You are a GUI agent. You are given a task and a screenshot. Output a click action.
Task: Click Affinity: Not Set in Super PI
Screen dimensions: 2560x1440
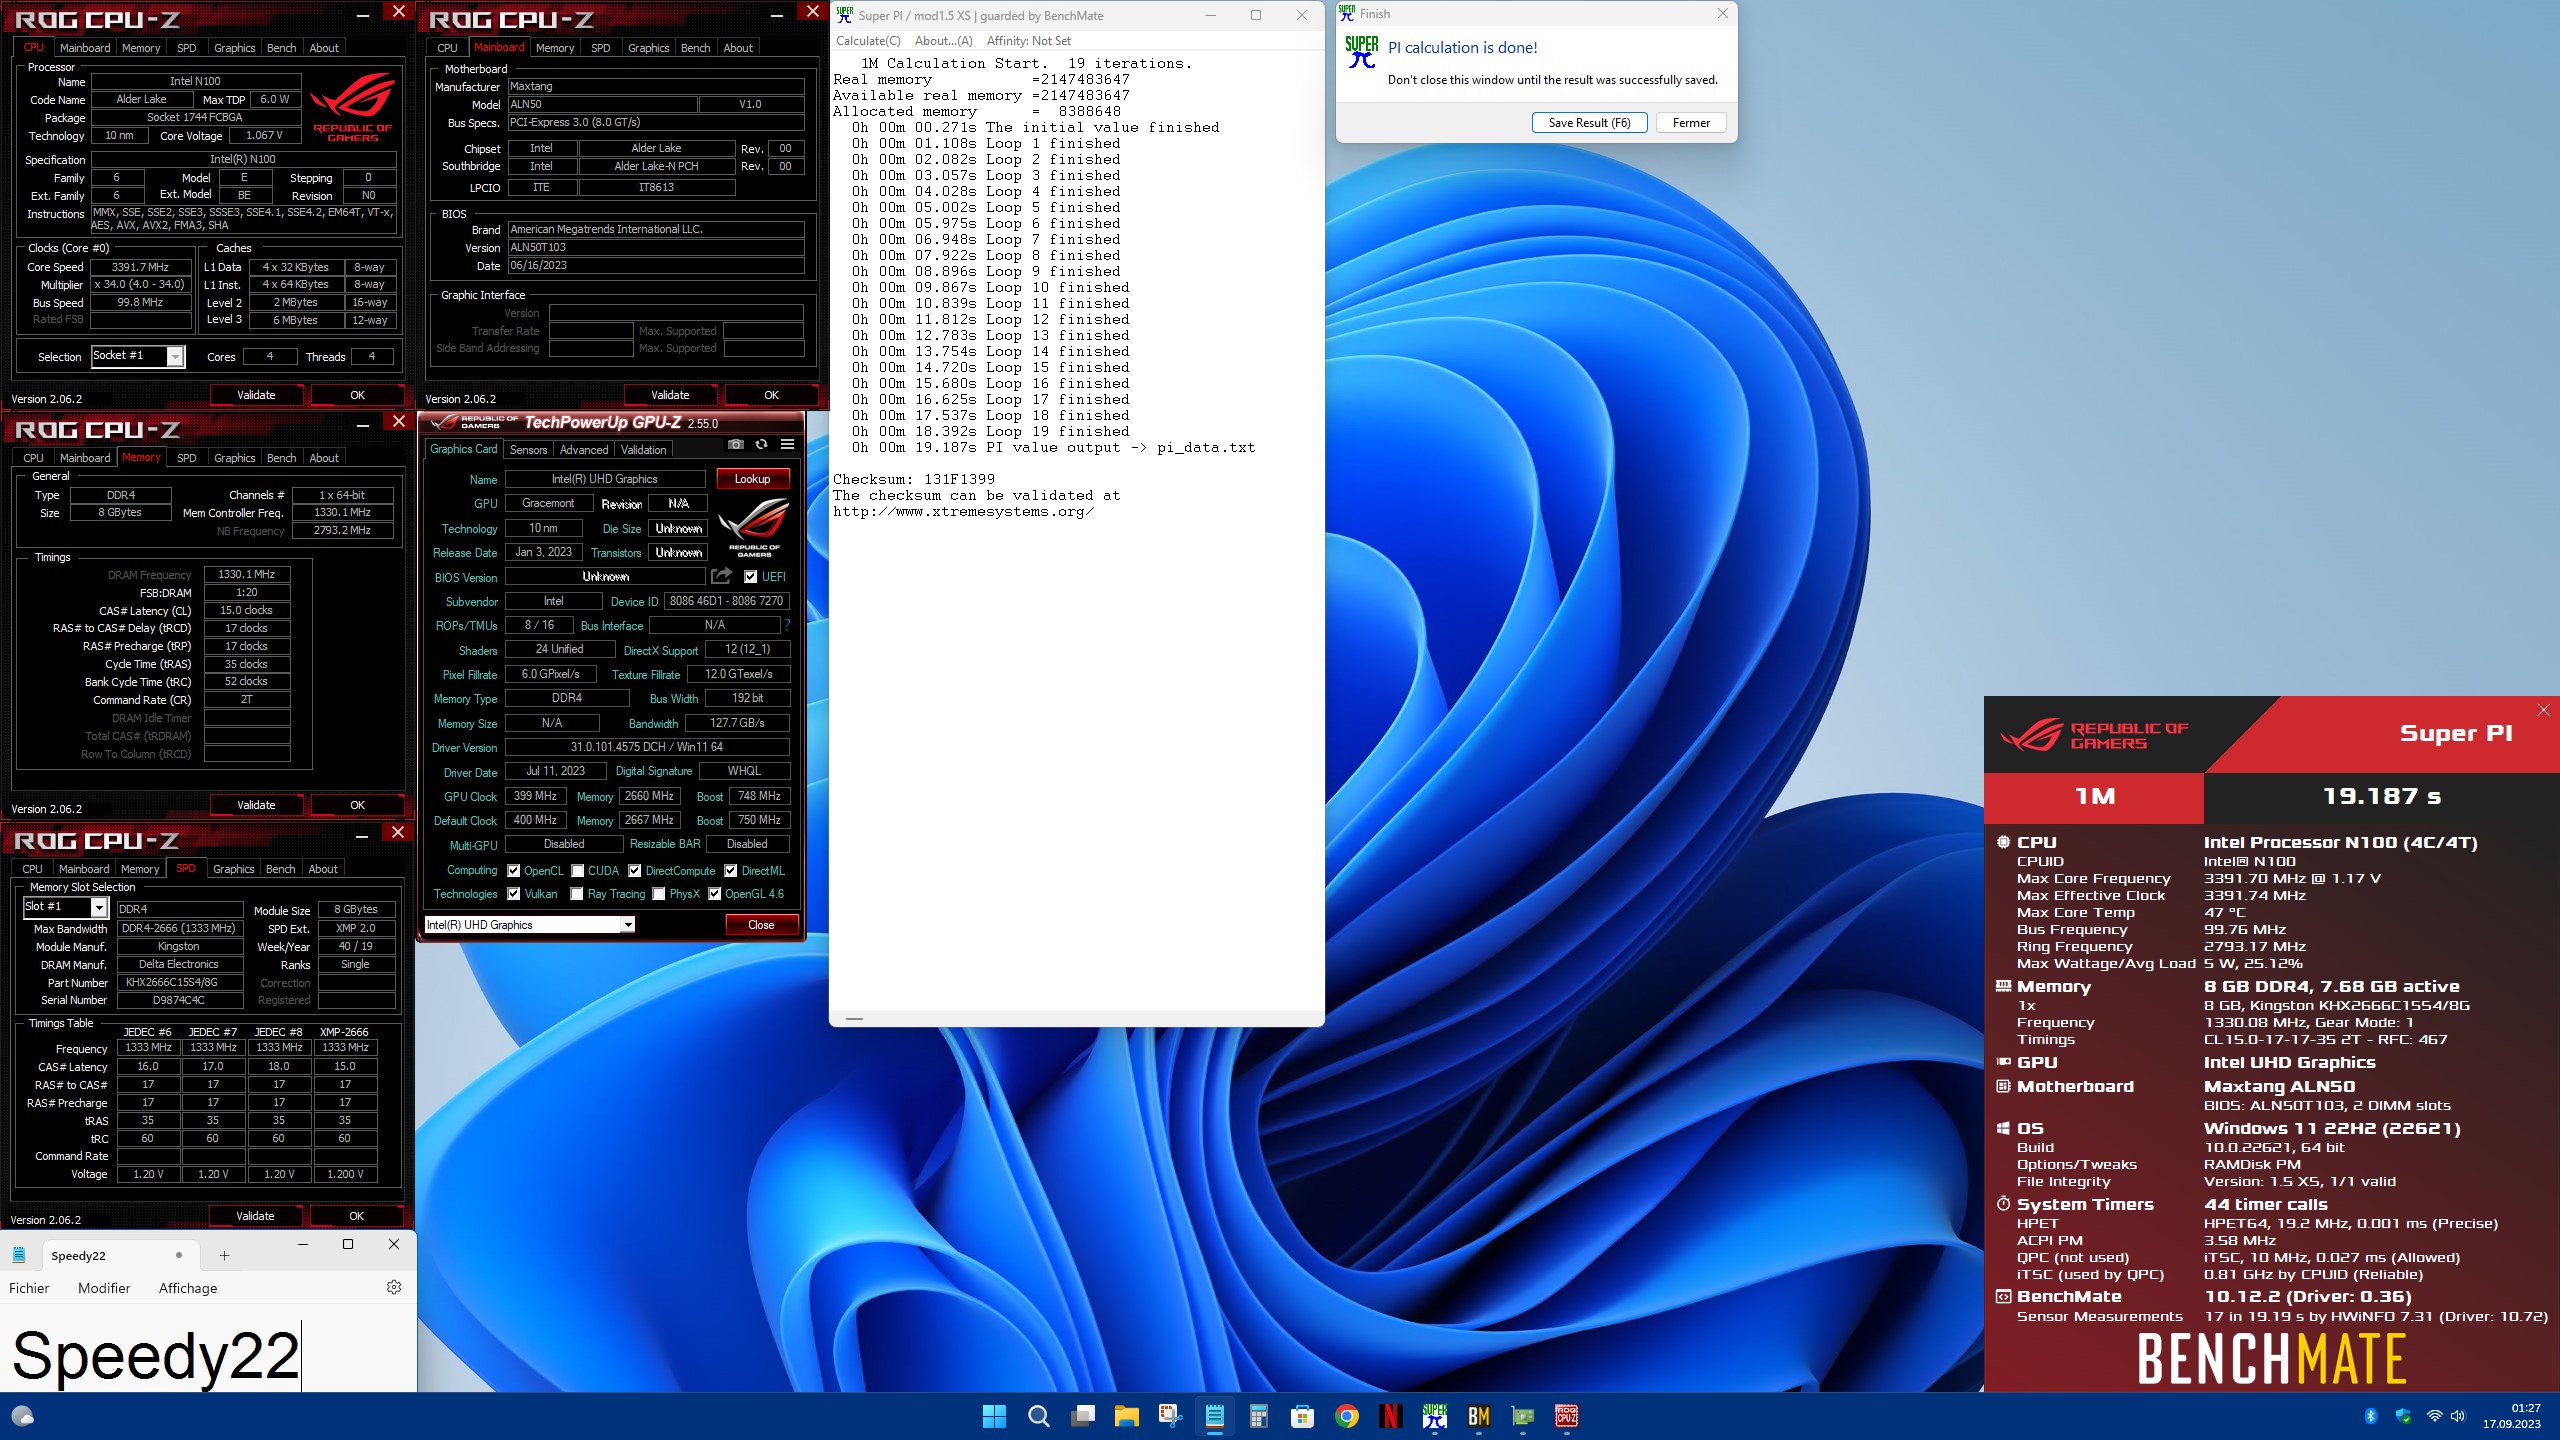point(1029,41)
